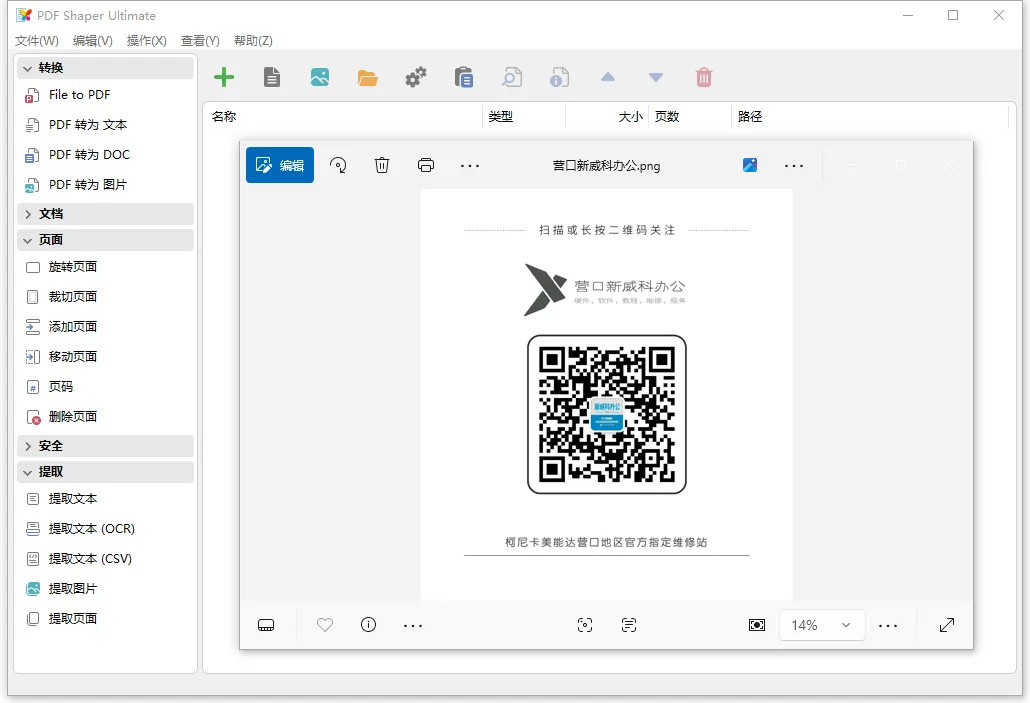Collapse the 转换 section
The image size is (1030, 703).
pyautogui.click(x=105, y=68)
